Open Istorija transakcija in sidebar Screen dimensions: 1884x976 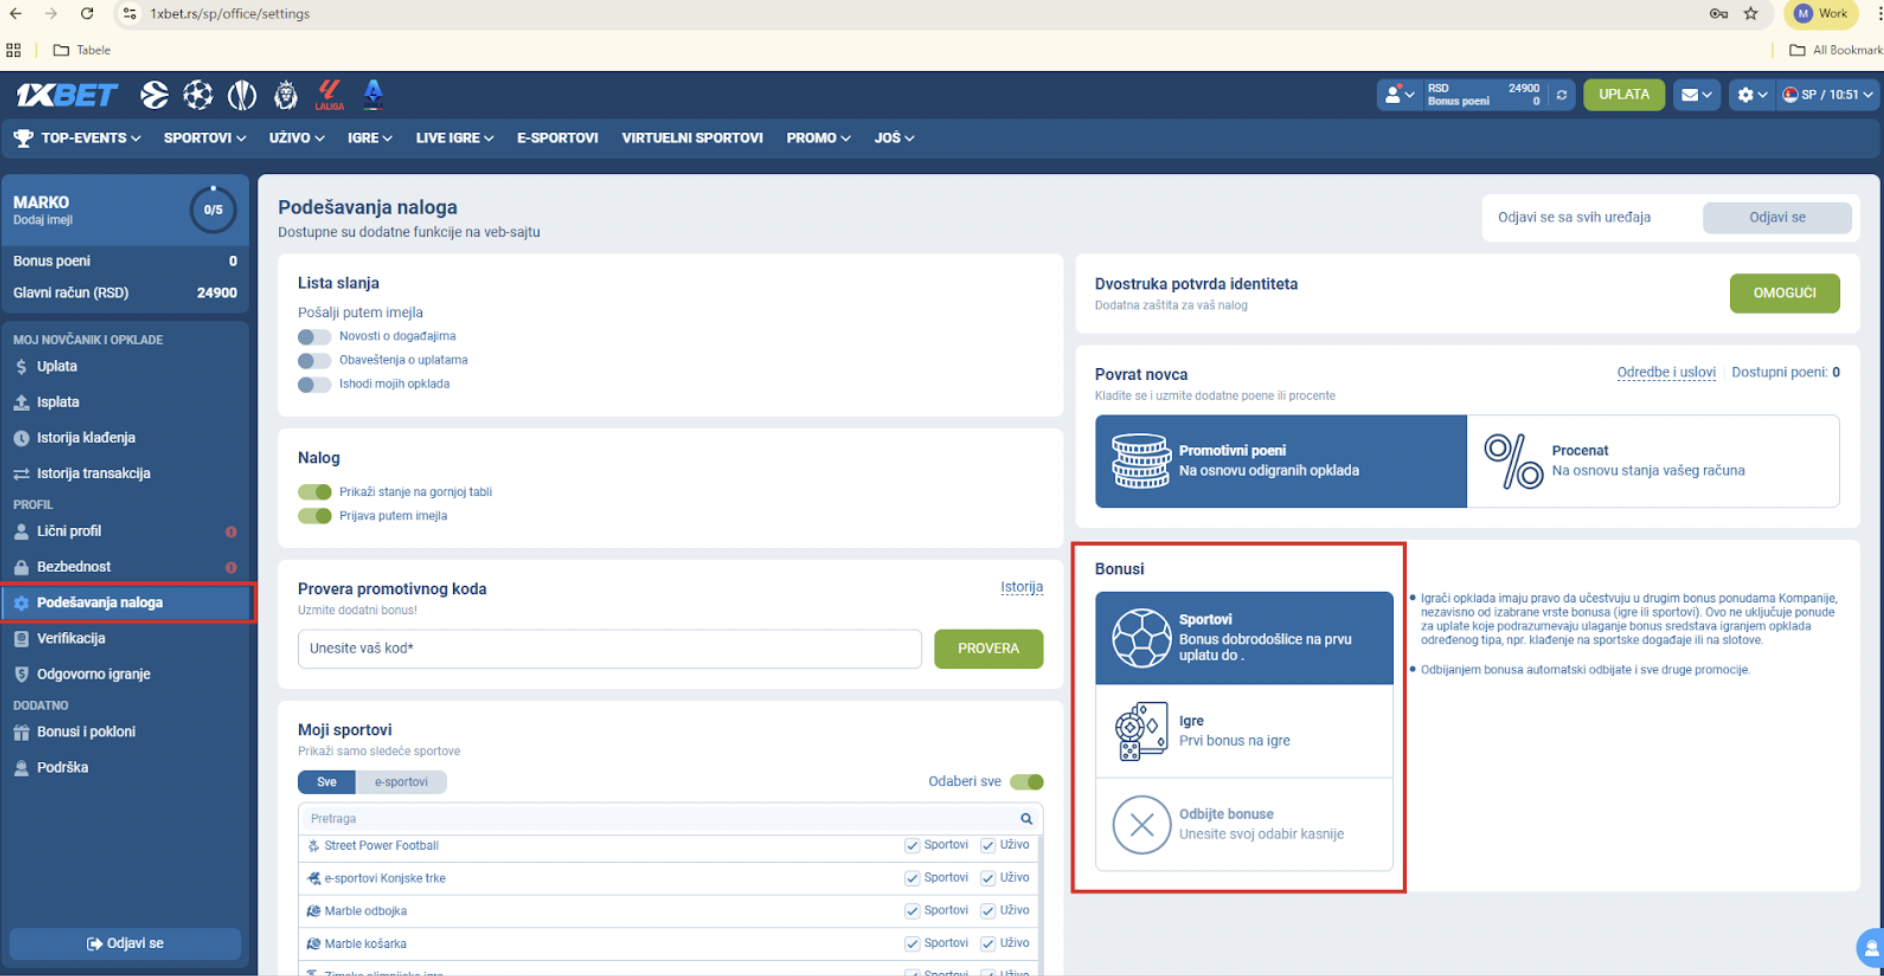pyautogui.click(x=93, y=473)
